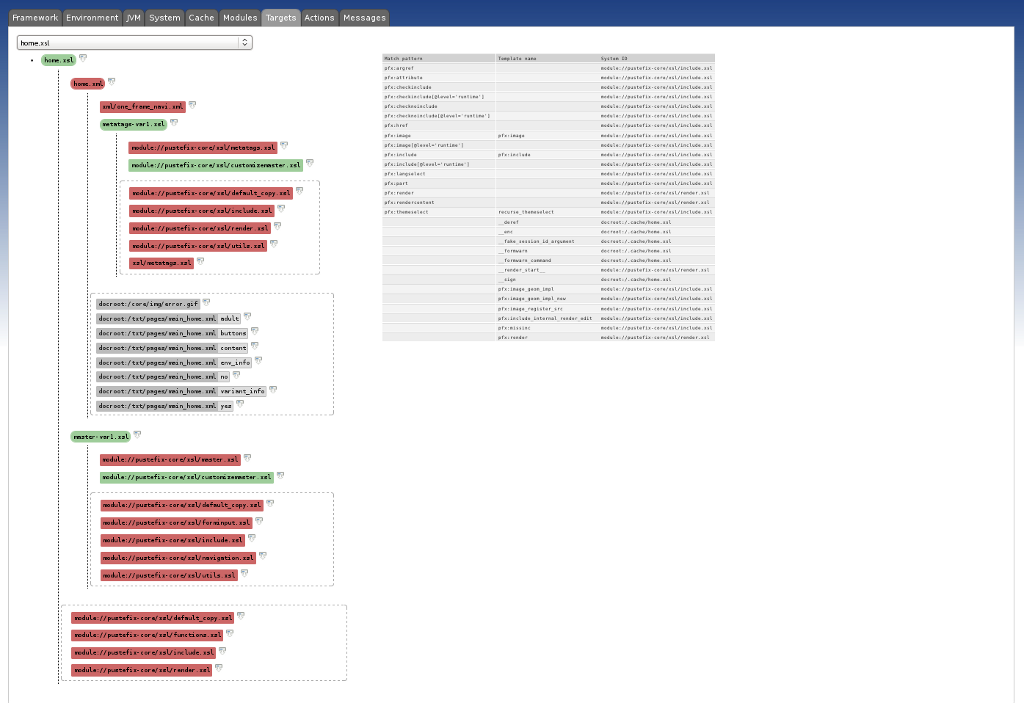This screenshot has width=1024, height=703.
Task: Select the red home.xml node
Action: (88, 84)
